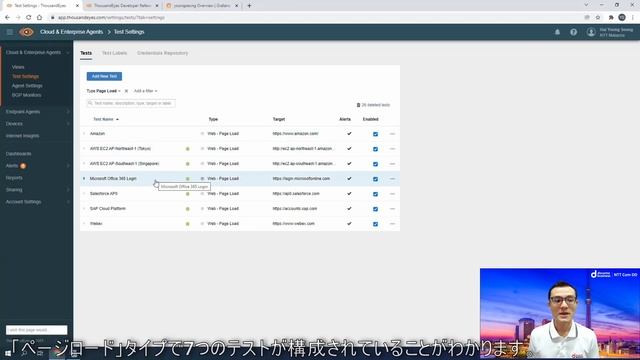Image resolution: width=640 pixels, height=360 pixels.
Task: Go to browser home page
Action: [39, 18]
